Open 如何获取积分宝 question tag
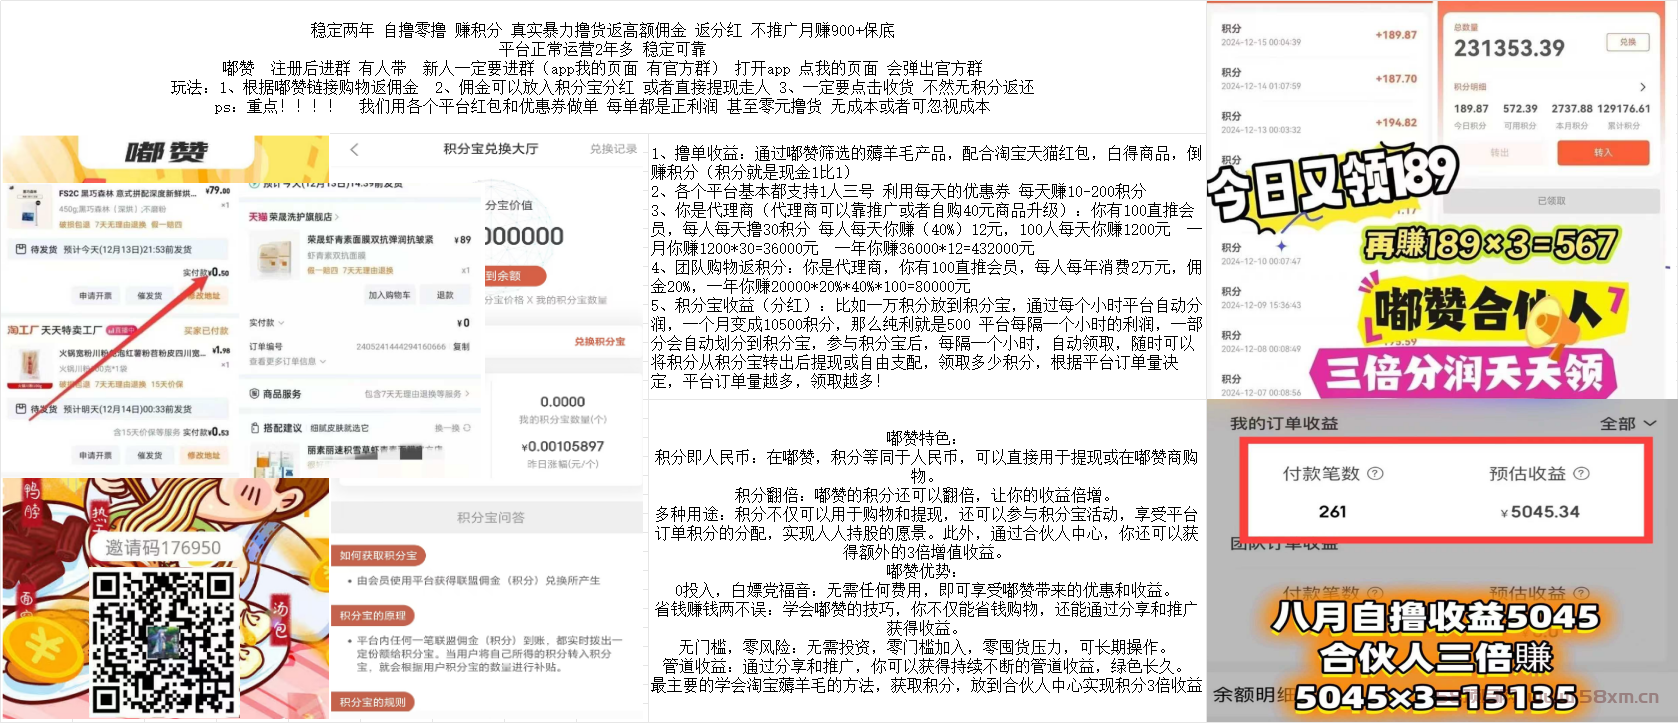 pyautogui.click(x=378, y=555)
